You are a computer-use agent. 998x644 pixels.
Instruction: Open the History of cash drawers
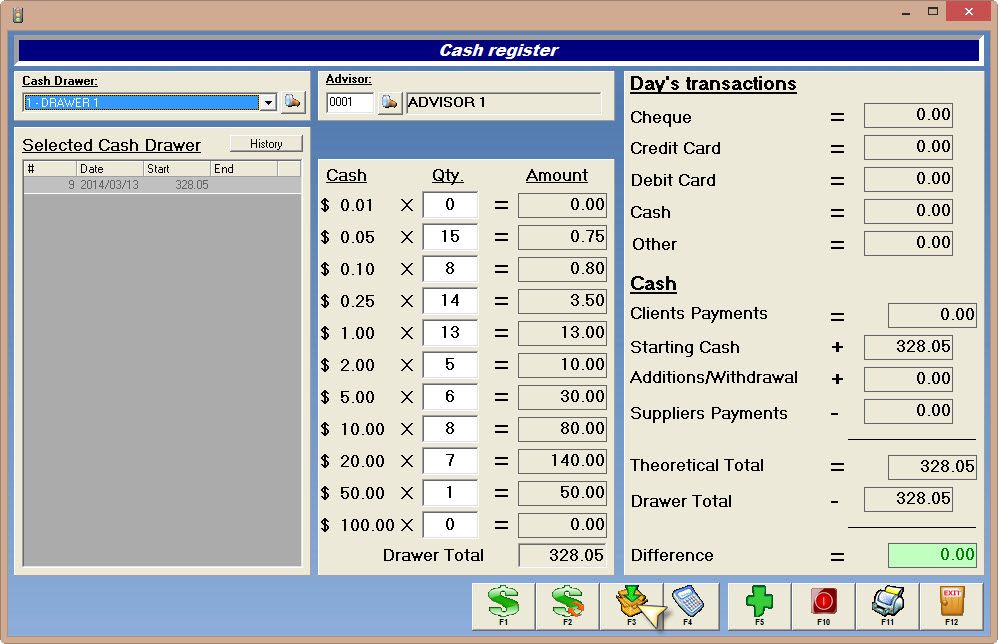[266, 144]
